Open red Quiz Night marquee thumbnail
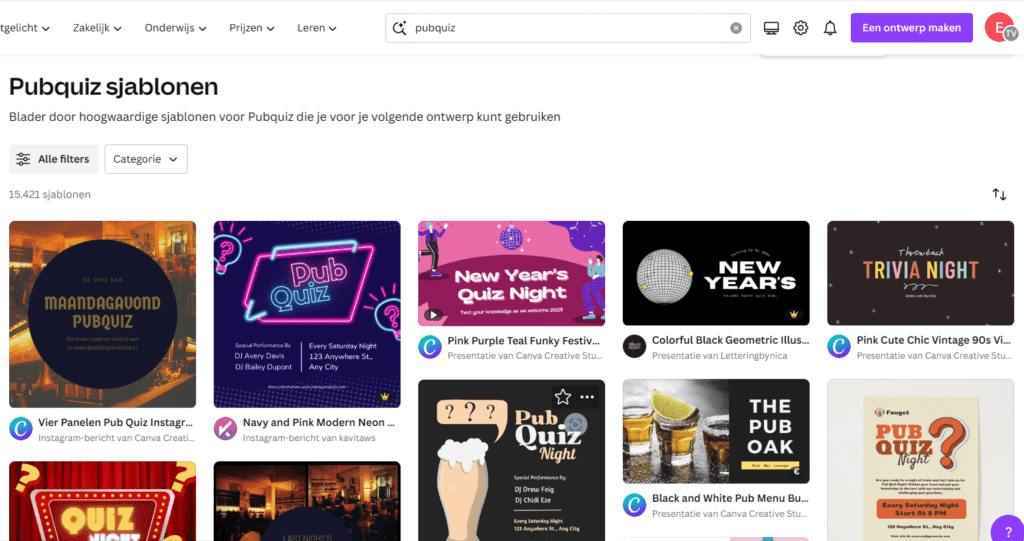Screen dimensions: 1024x541 pos(103,501)
